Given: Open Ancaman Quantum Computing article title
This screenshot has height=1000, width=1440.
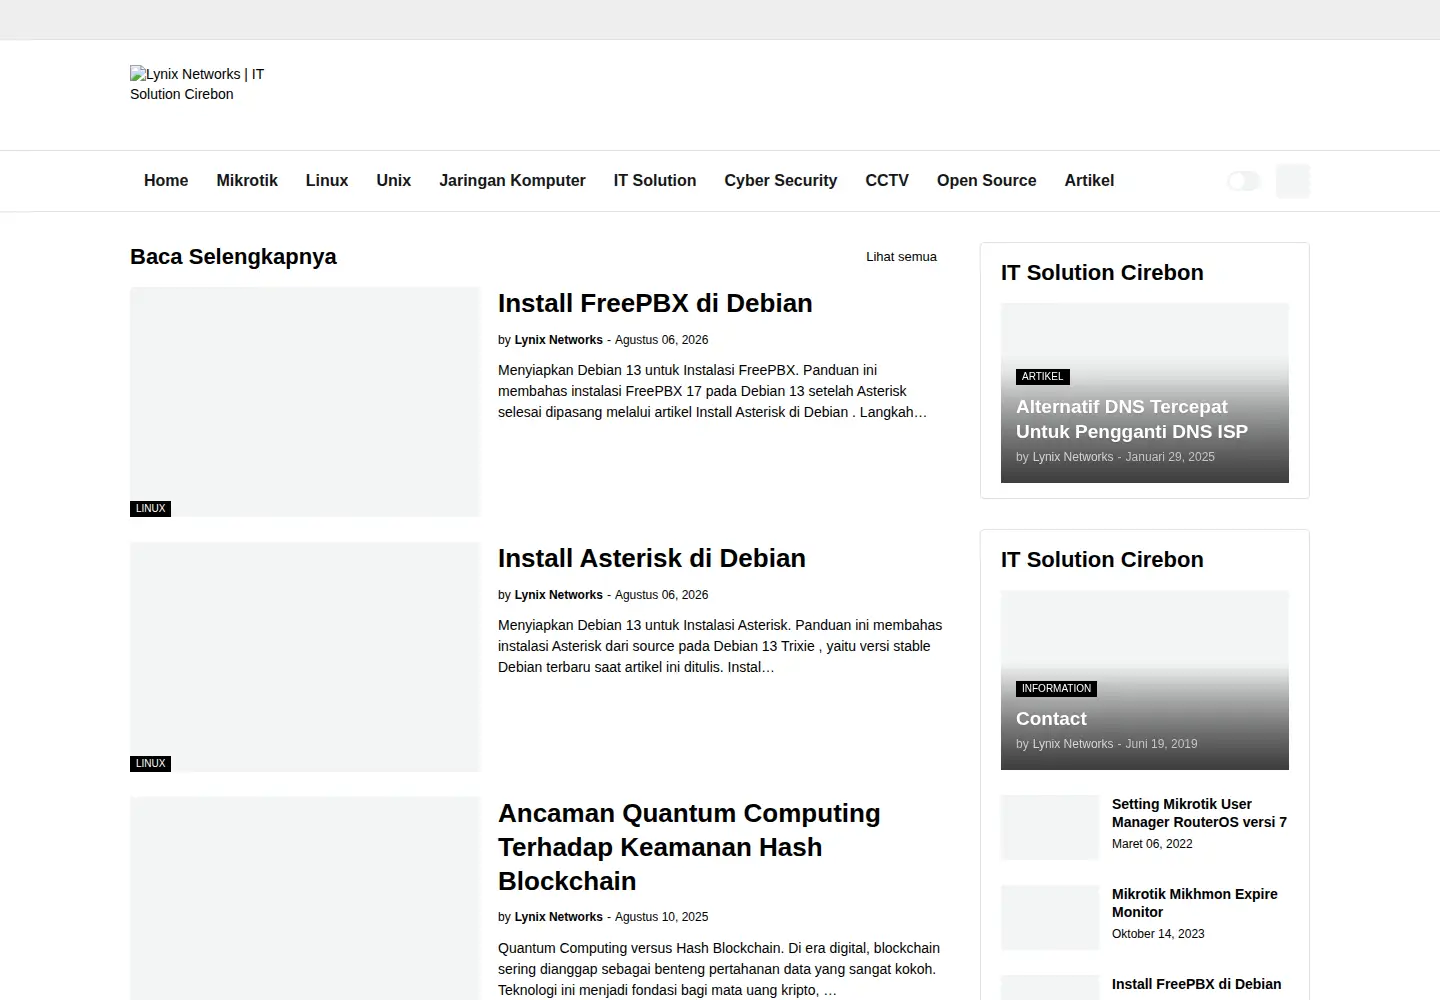Looking at the screenshot, I should pyautogui.click(x=689, y=847).
